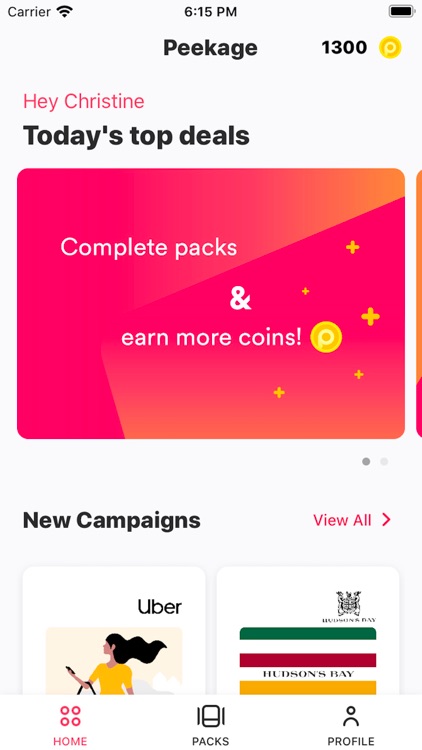Tap the gold coin icon beside 1300
The width and height of the screenshot is (422, 750).
click(x=390, y=48)
